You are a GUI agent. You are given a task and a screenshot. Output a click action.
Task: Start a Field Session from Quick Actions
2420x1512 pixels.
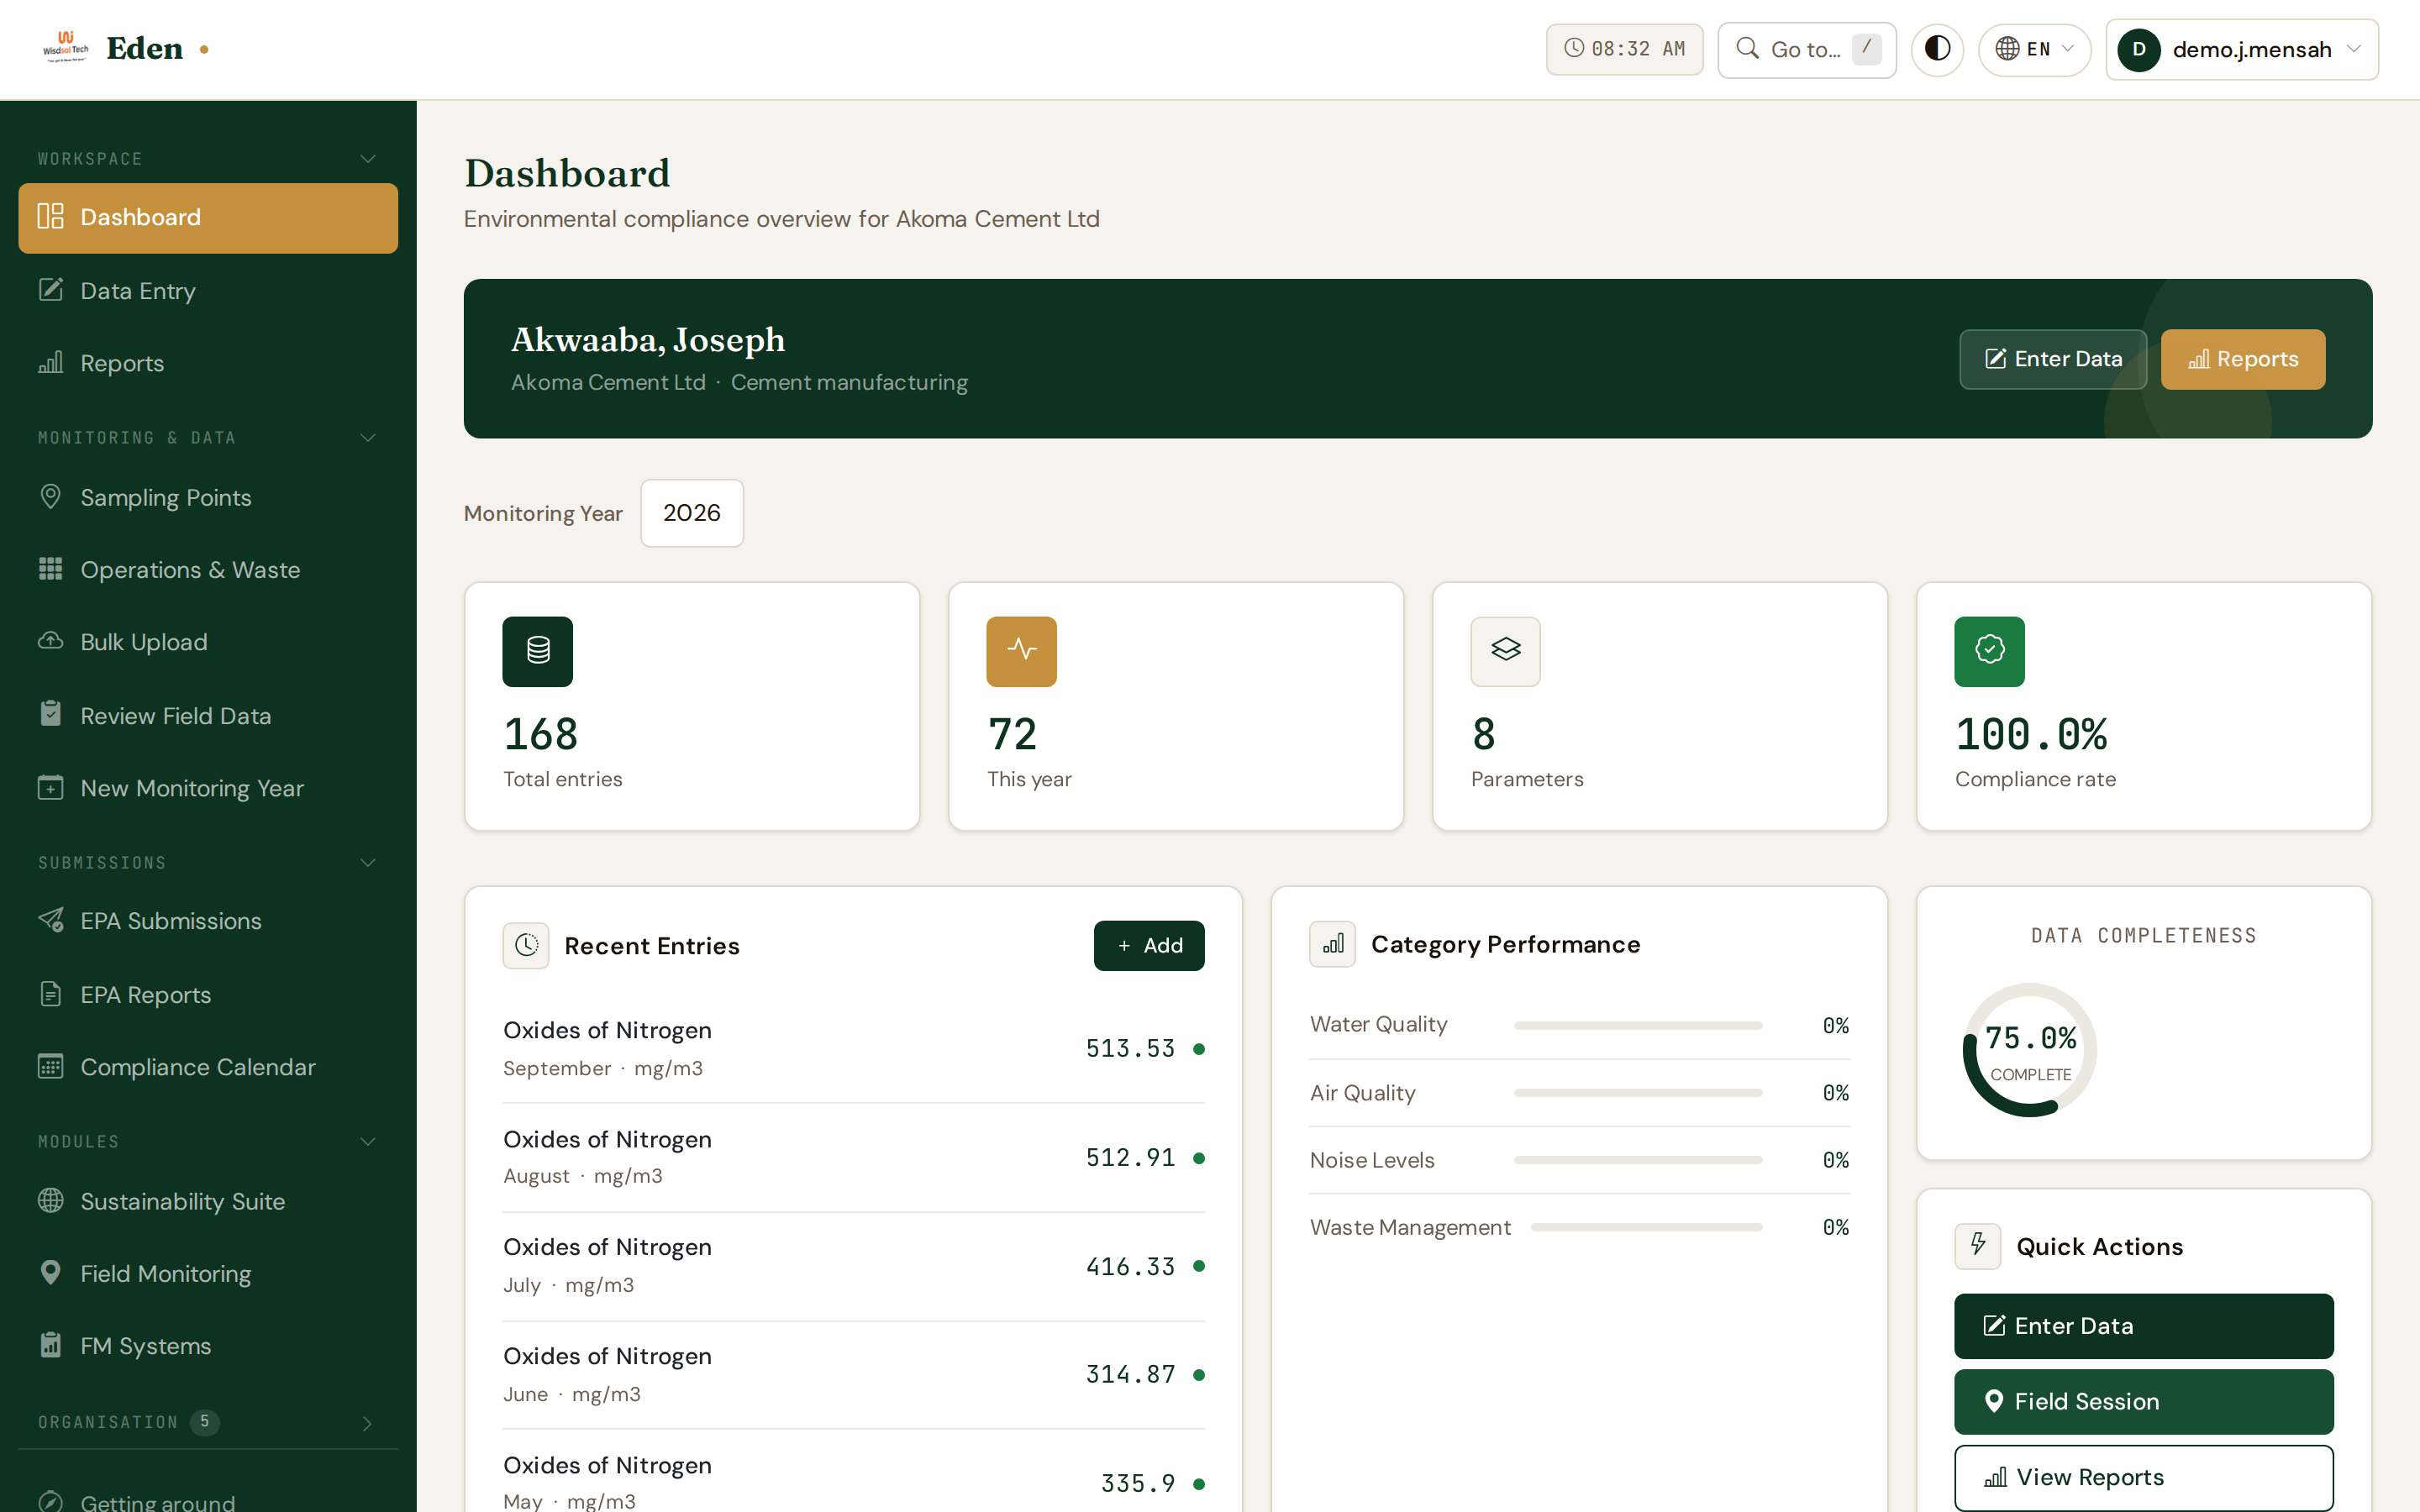click(x=2144, y=1402)
